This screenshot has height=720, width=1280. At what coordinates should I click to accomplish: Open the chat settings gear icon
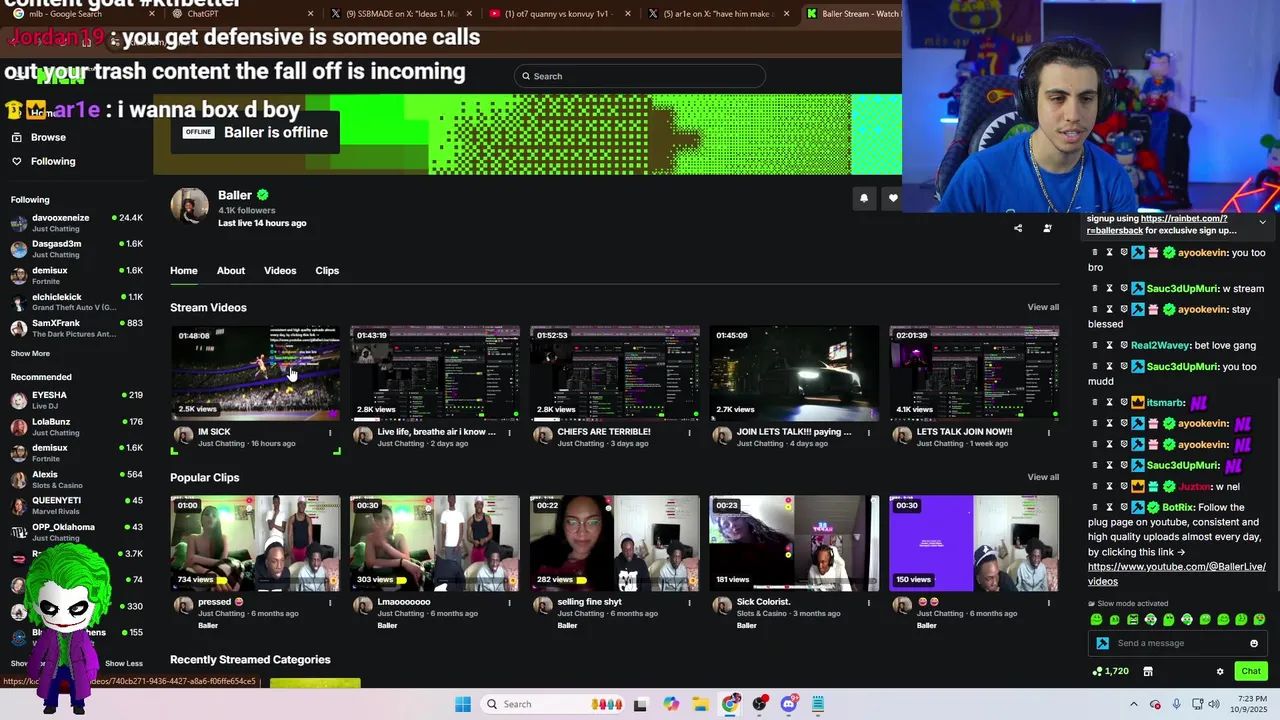point(1220,671)
